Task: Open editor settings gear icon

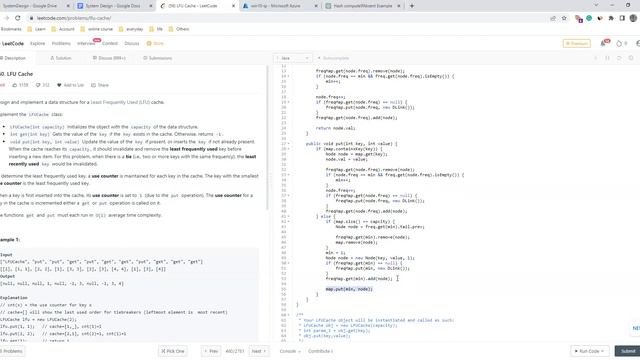Action: tap(631, 58)
